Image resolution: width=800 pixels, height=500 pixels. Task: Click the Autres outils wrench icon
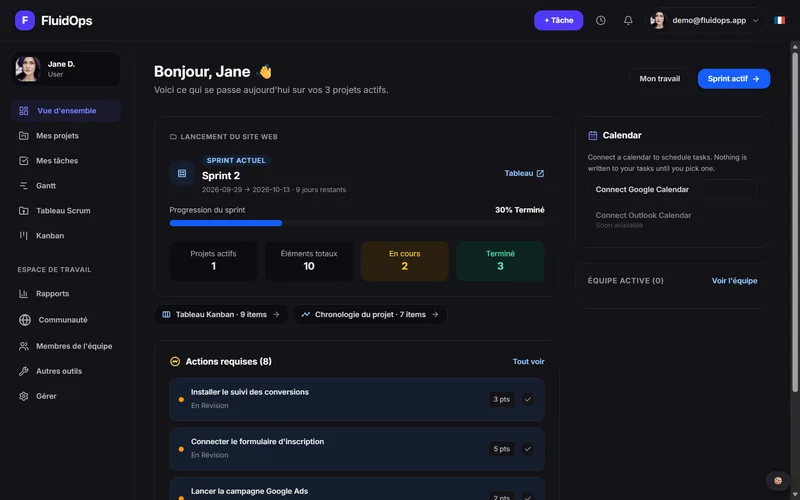pos(23,371)
